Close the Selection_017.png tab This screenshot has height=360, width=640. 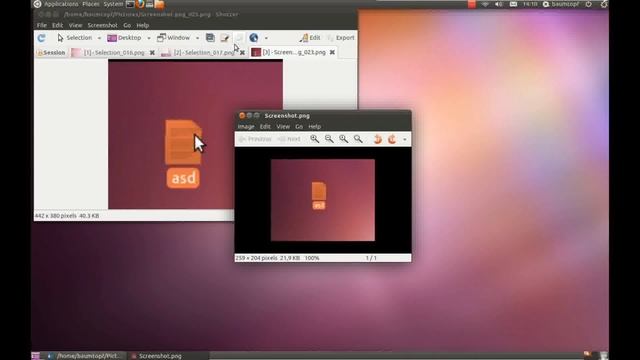coord(242,53)
